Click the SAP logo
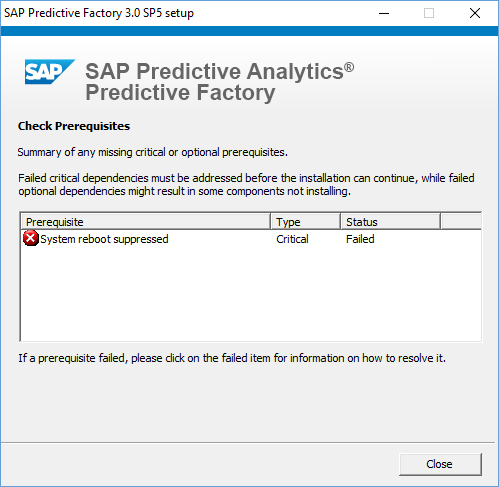 (50, 72)
